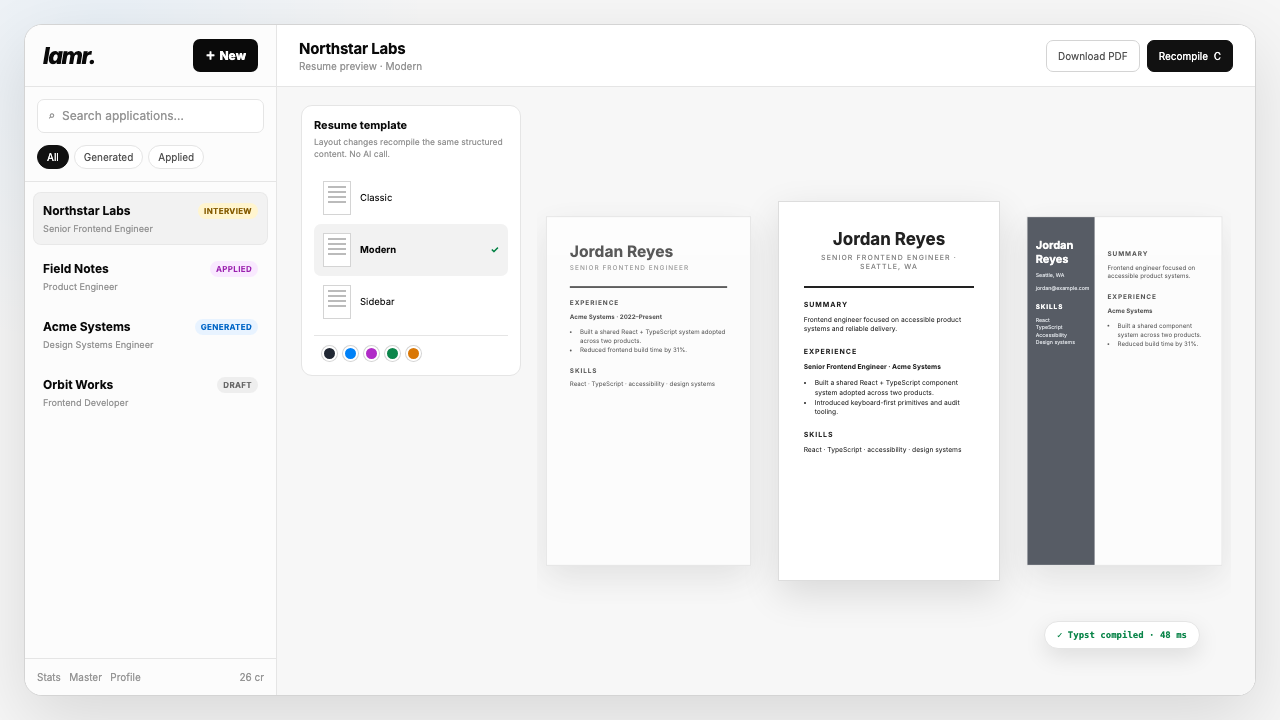1280x720 pixels.
Task: Open the Stats page
Action: (x=49, y=677)
